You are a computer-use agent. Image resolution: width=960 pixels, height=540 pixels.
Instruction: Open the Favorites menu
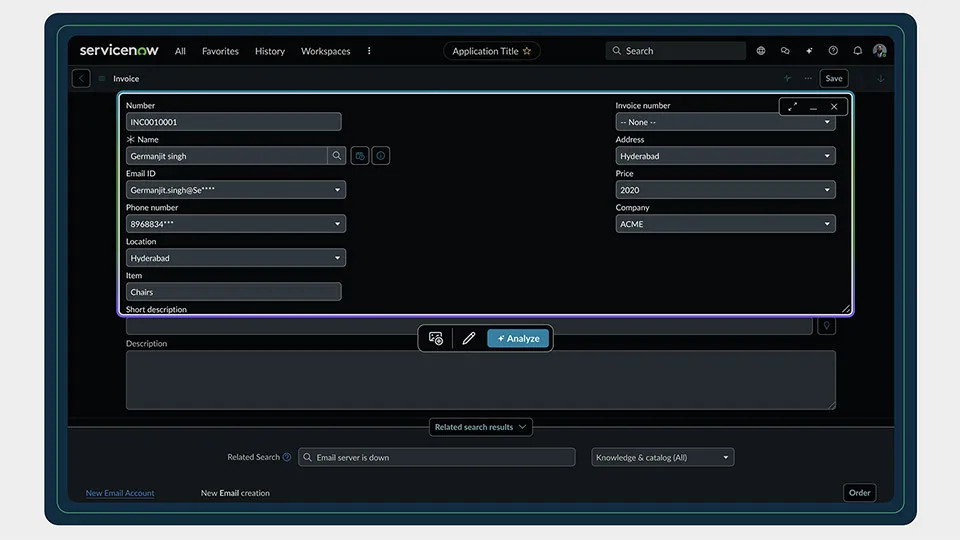(x=220, y=51)
